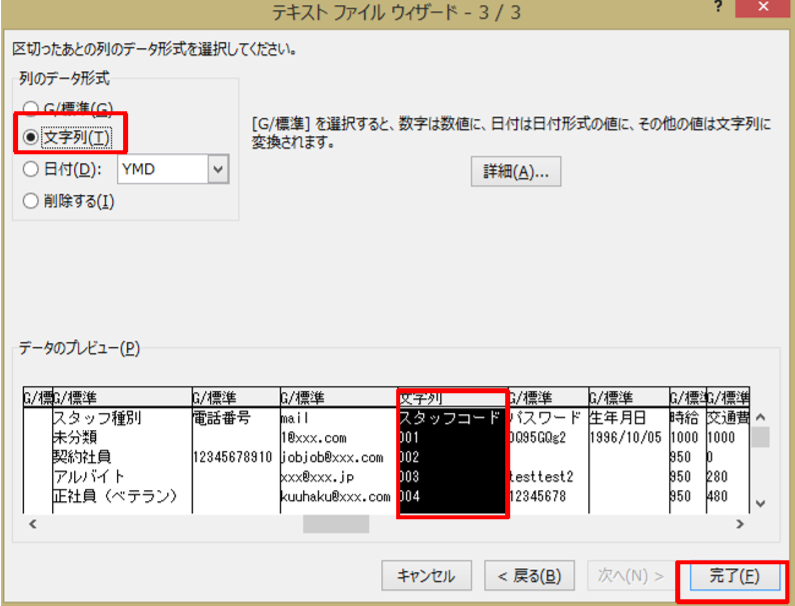795x606 pixels.
Task: Choose the 文字列(T) radio option
Action: pos(31,137)
